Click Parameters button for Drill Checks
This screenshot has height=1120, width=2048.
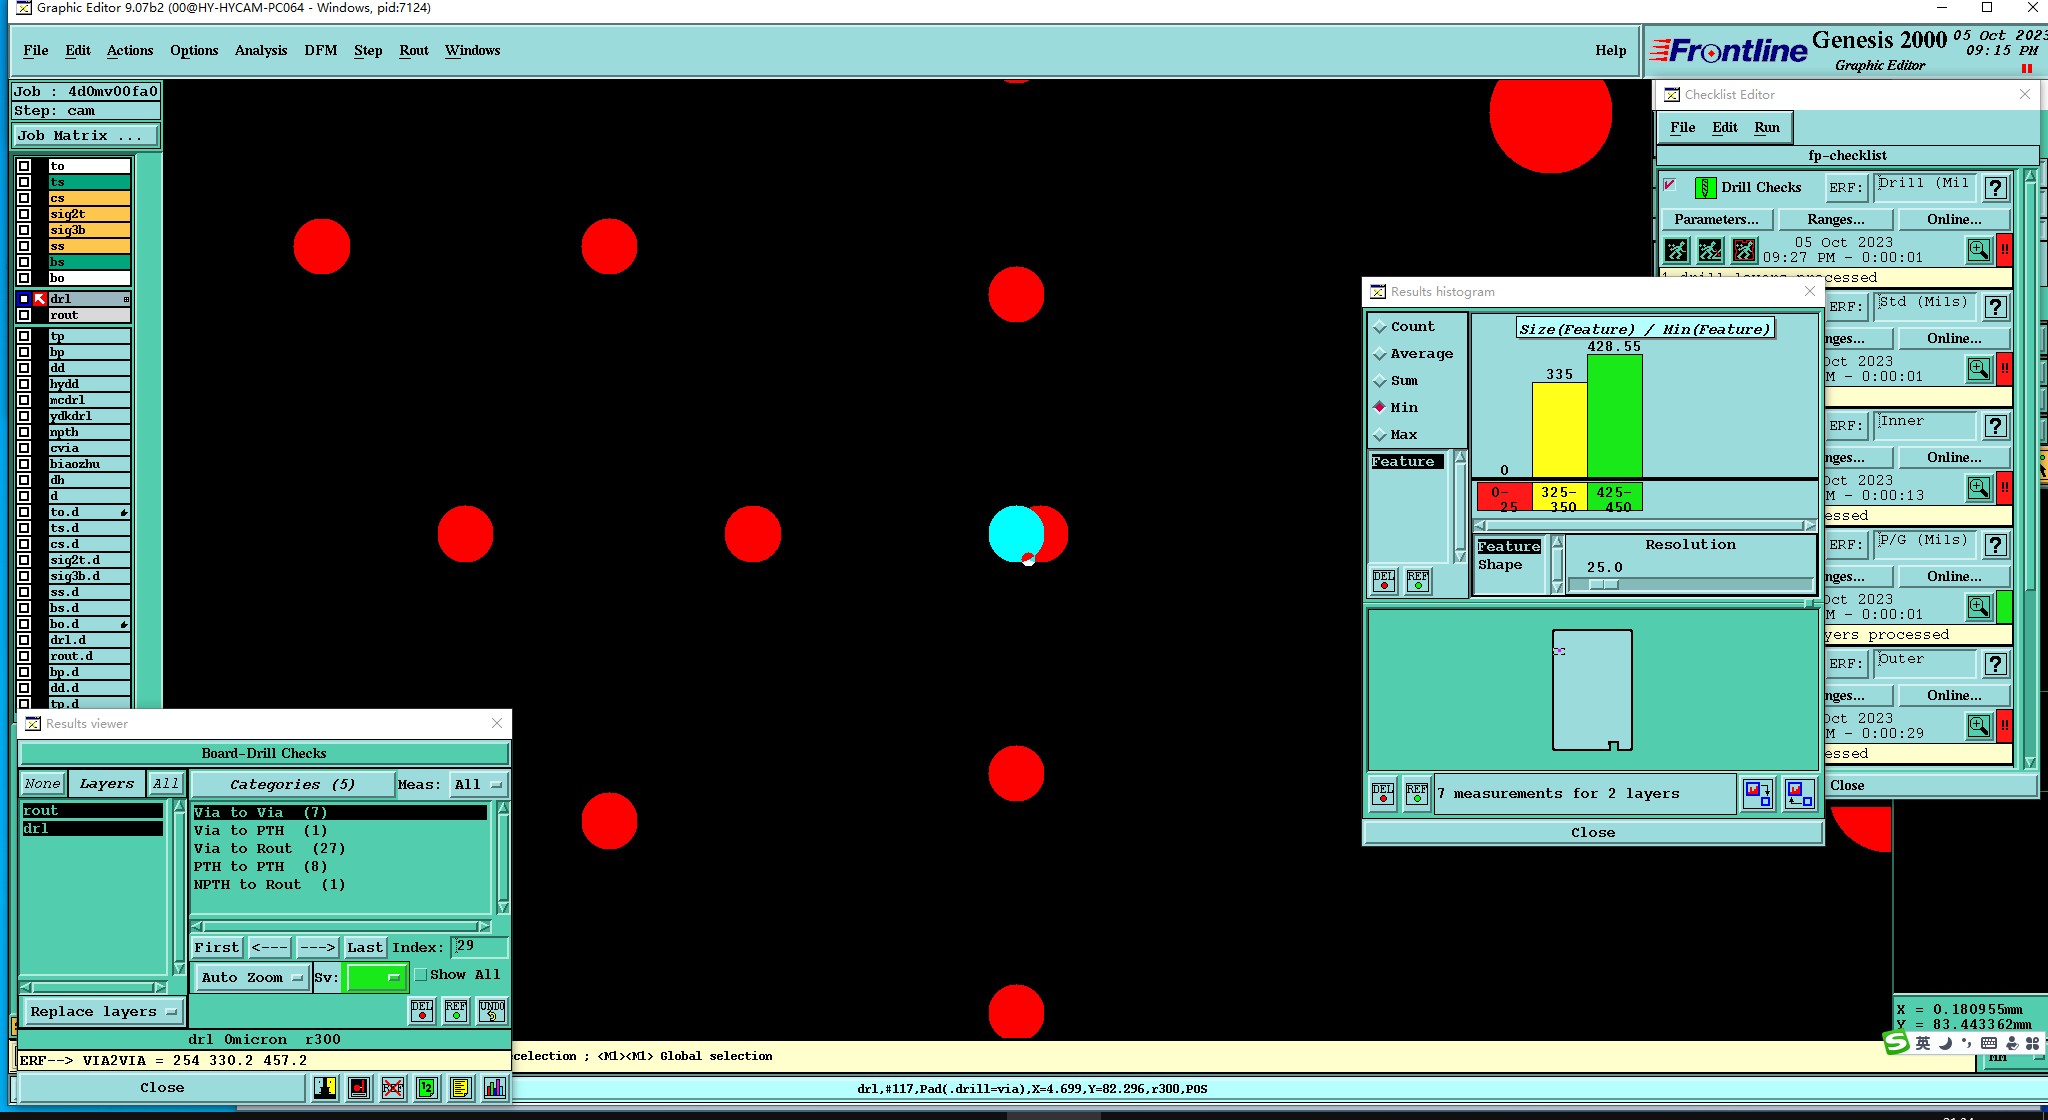1715,220
